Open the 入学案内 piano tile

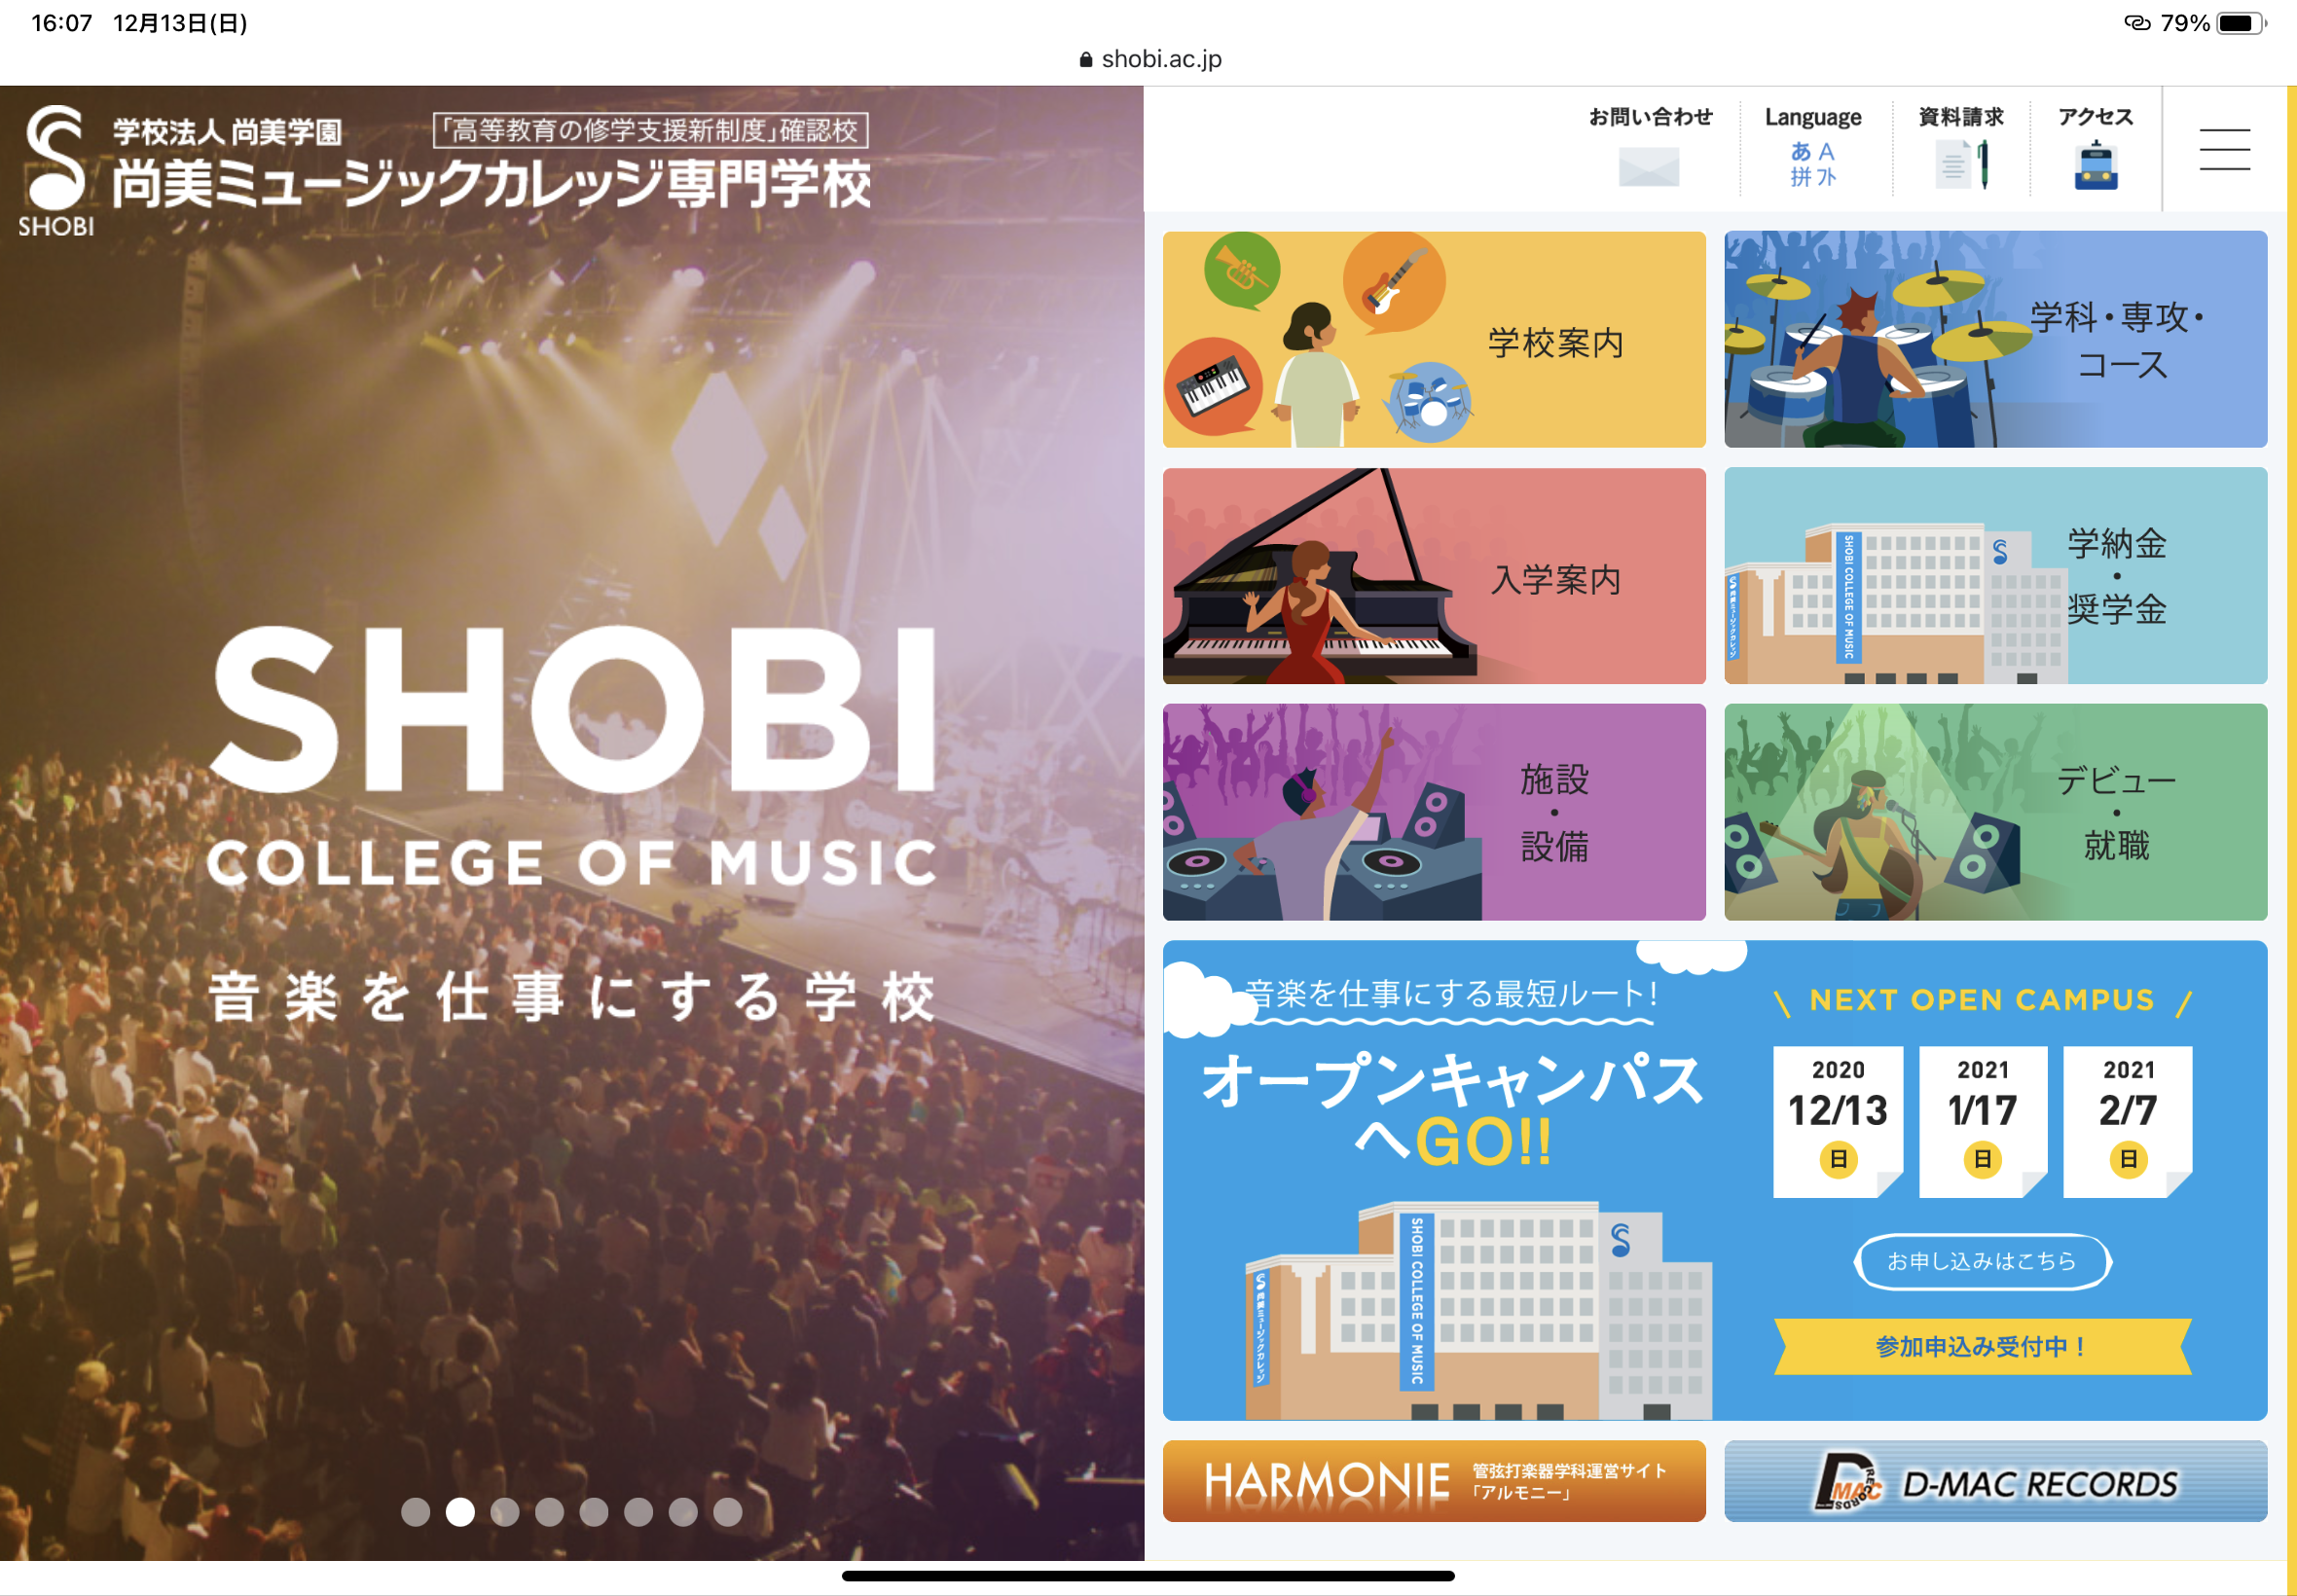coord(1434,576)
